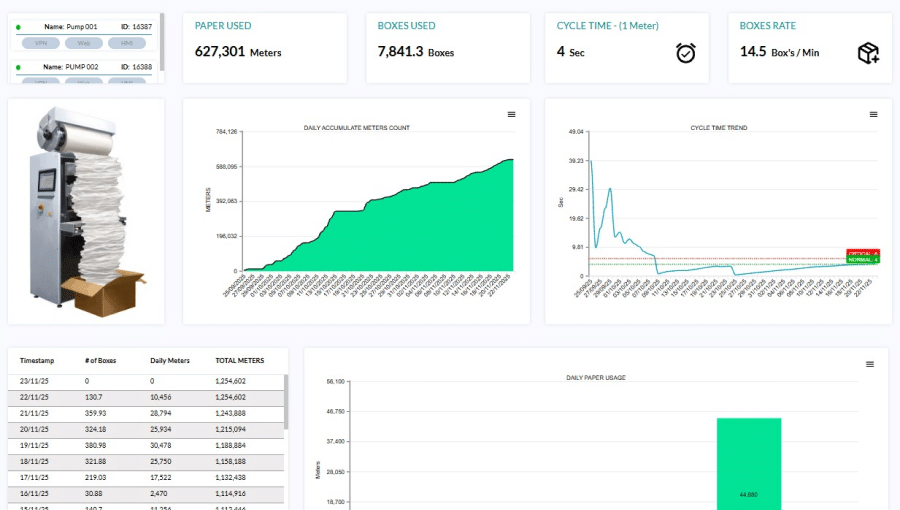Open the Daily Accumulate Meters chart menu
900x510 pixels.
pyautogui.click(x=511, y=115)
